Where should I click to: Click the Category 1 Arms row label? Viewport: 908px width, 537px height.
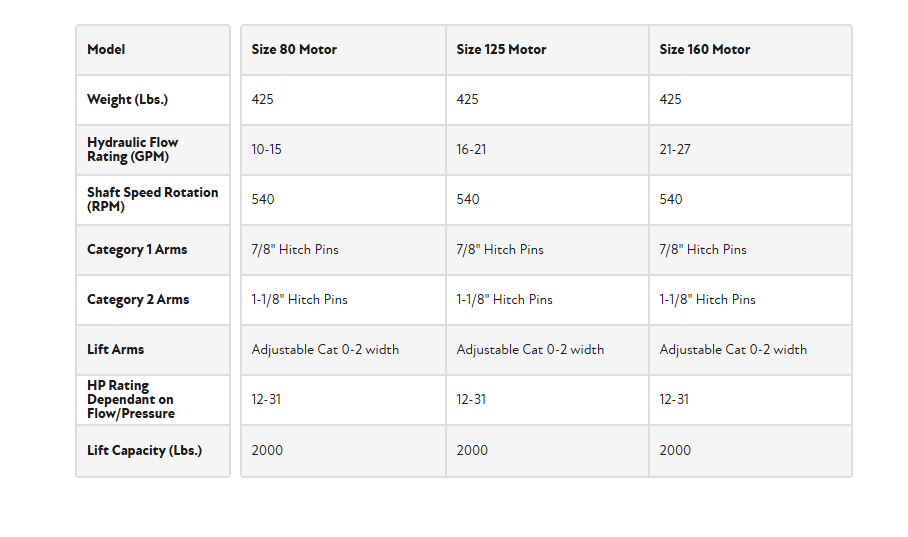(x=137, y=250)
